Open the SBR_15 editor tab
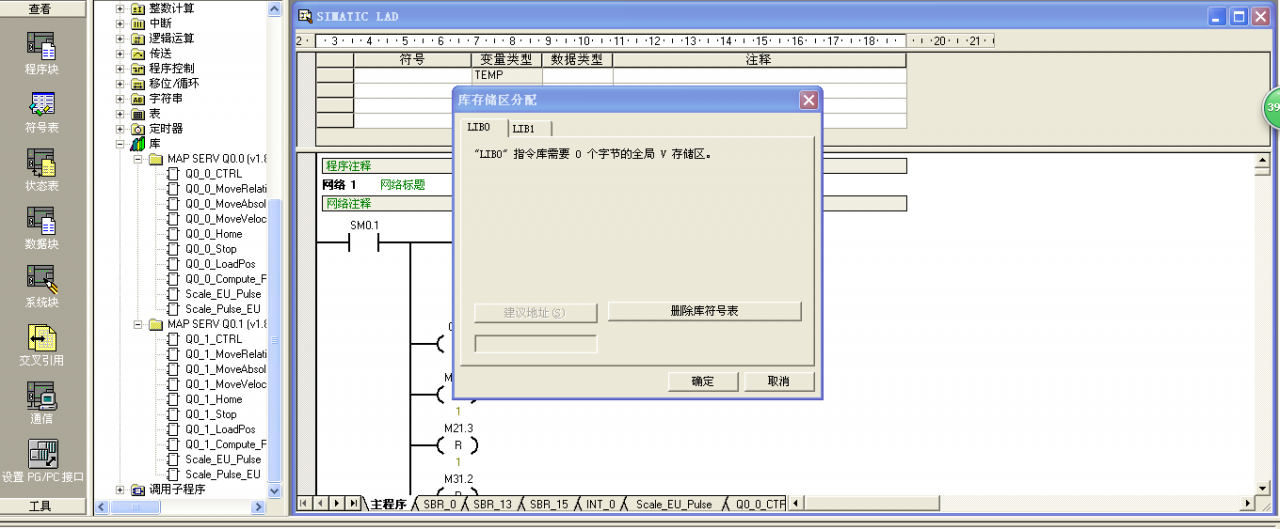This screenshot has width=1280, height=529. pos(549,504)
